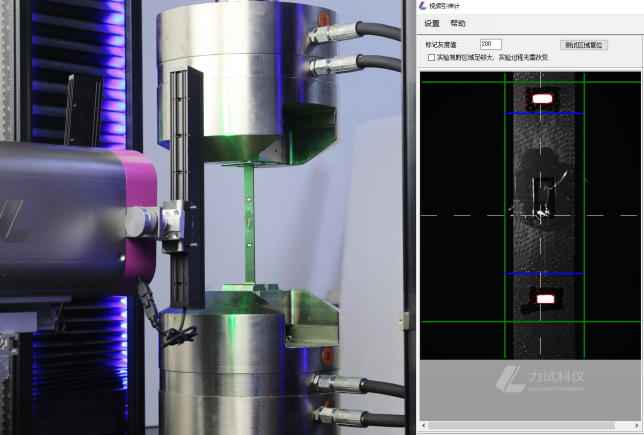Image resolution: width=644 pixels, height=435 pixels.
Task: Open the 帮助 menu
Action: pyautogui.click(x=458, y=23)
